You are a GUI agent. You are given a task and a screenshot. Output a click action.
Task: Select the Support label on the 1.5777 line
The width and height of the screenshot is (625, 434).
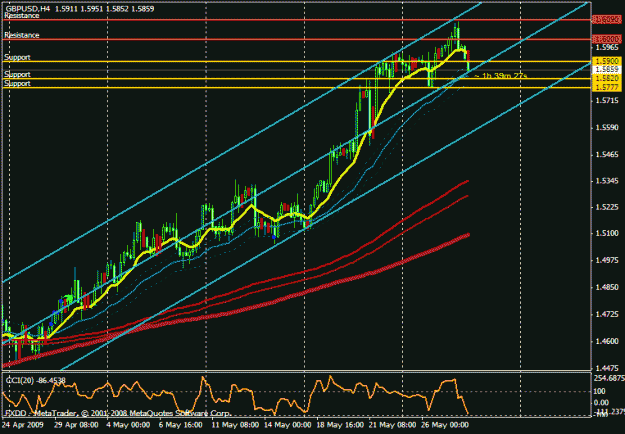tap(18, 83)
